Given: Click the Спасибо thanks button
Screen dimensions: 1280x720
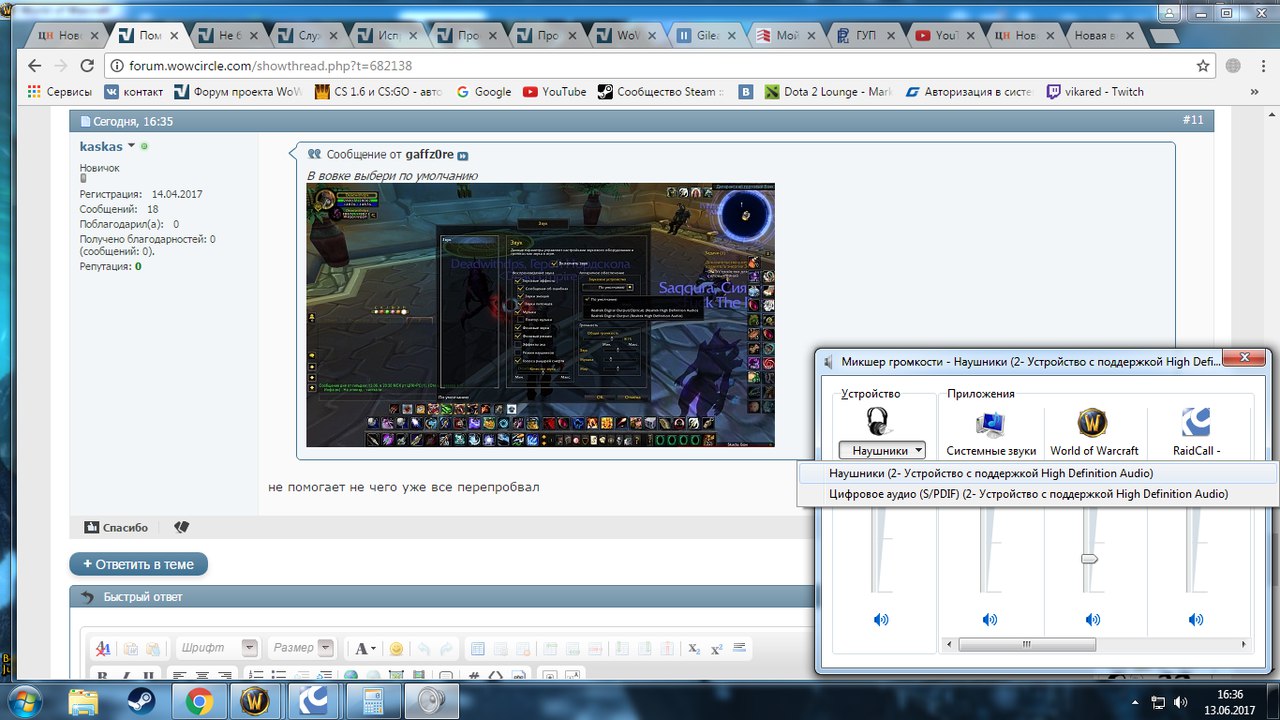Looking at the screenshot, I should [117, 527].
